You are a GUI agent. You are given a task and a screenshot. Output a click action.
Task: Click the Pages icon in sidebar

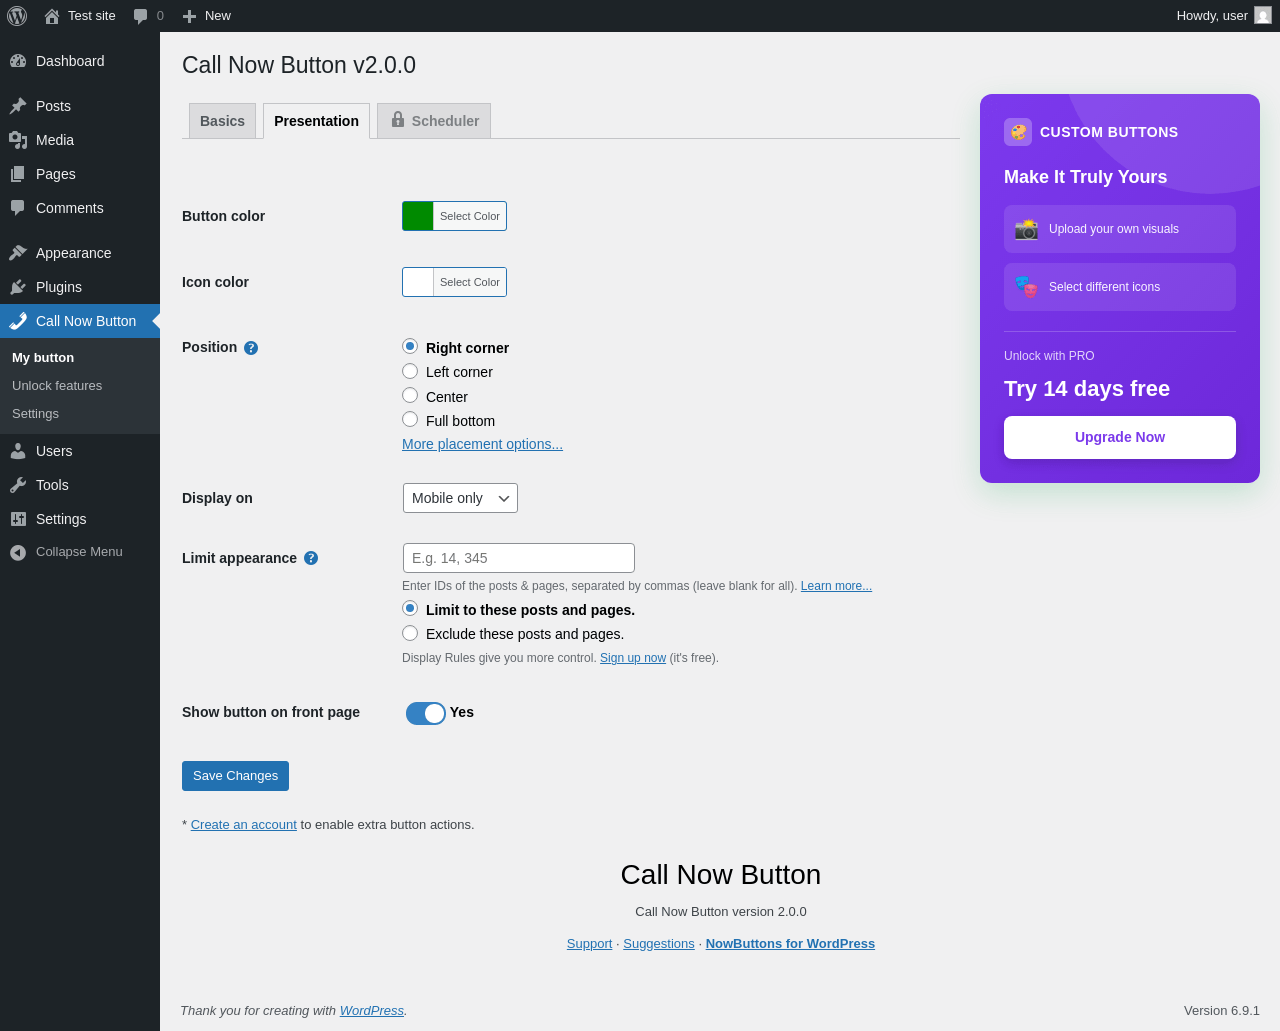[x=18, y=174]
